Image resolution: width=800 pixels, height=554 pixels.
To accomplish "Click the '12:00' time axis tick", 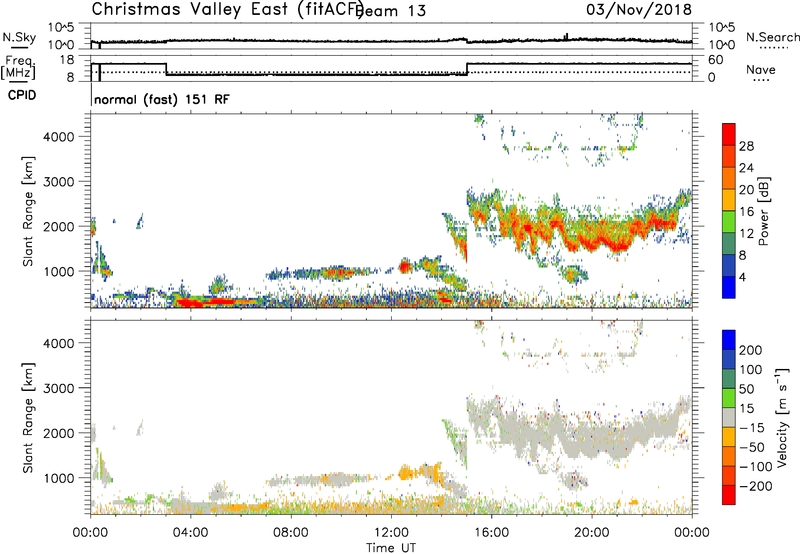I will click(391, 533).
